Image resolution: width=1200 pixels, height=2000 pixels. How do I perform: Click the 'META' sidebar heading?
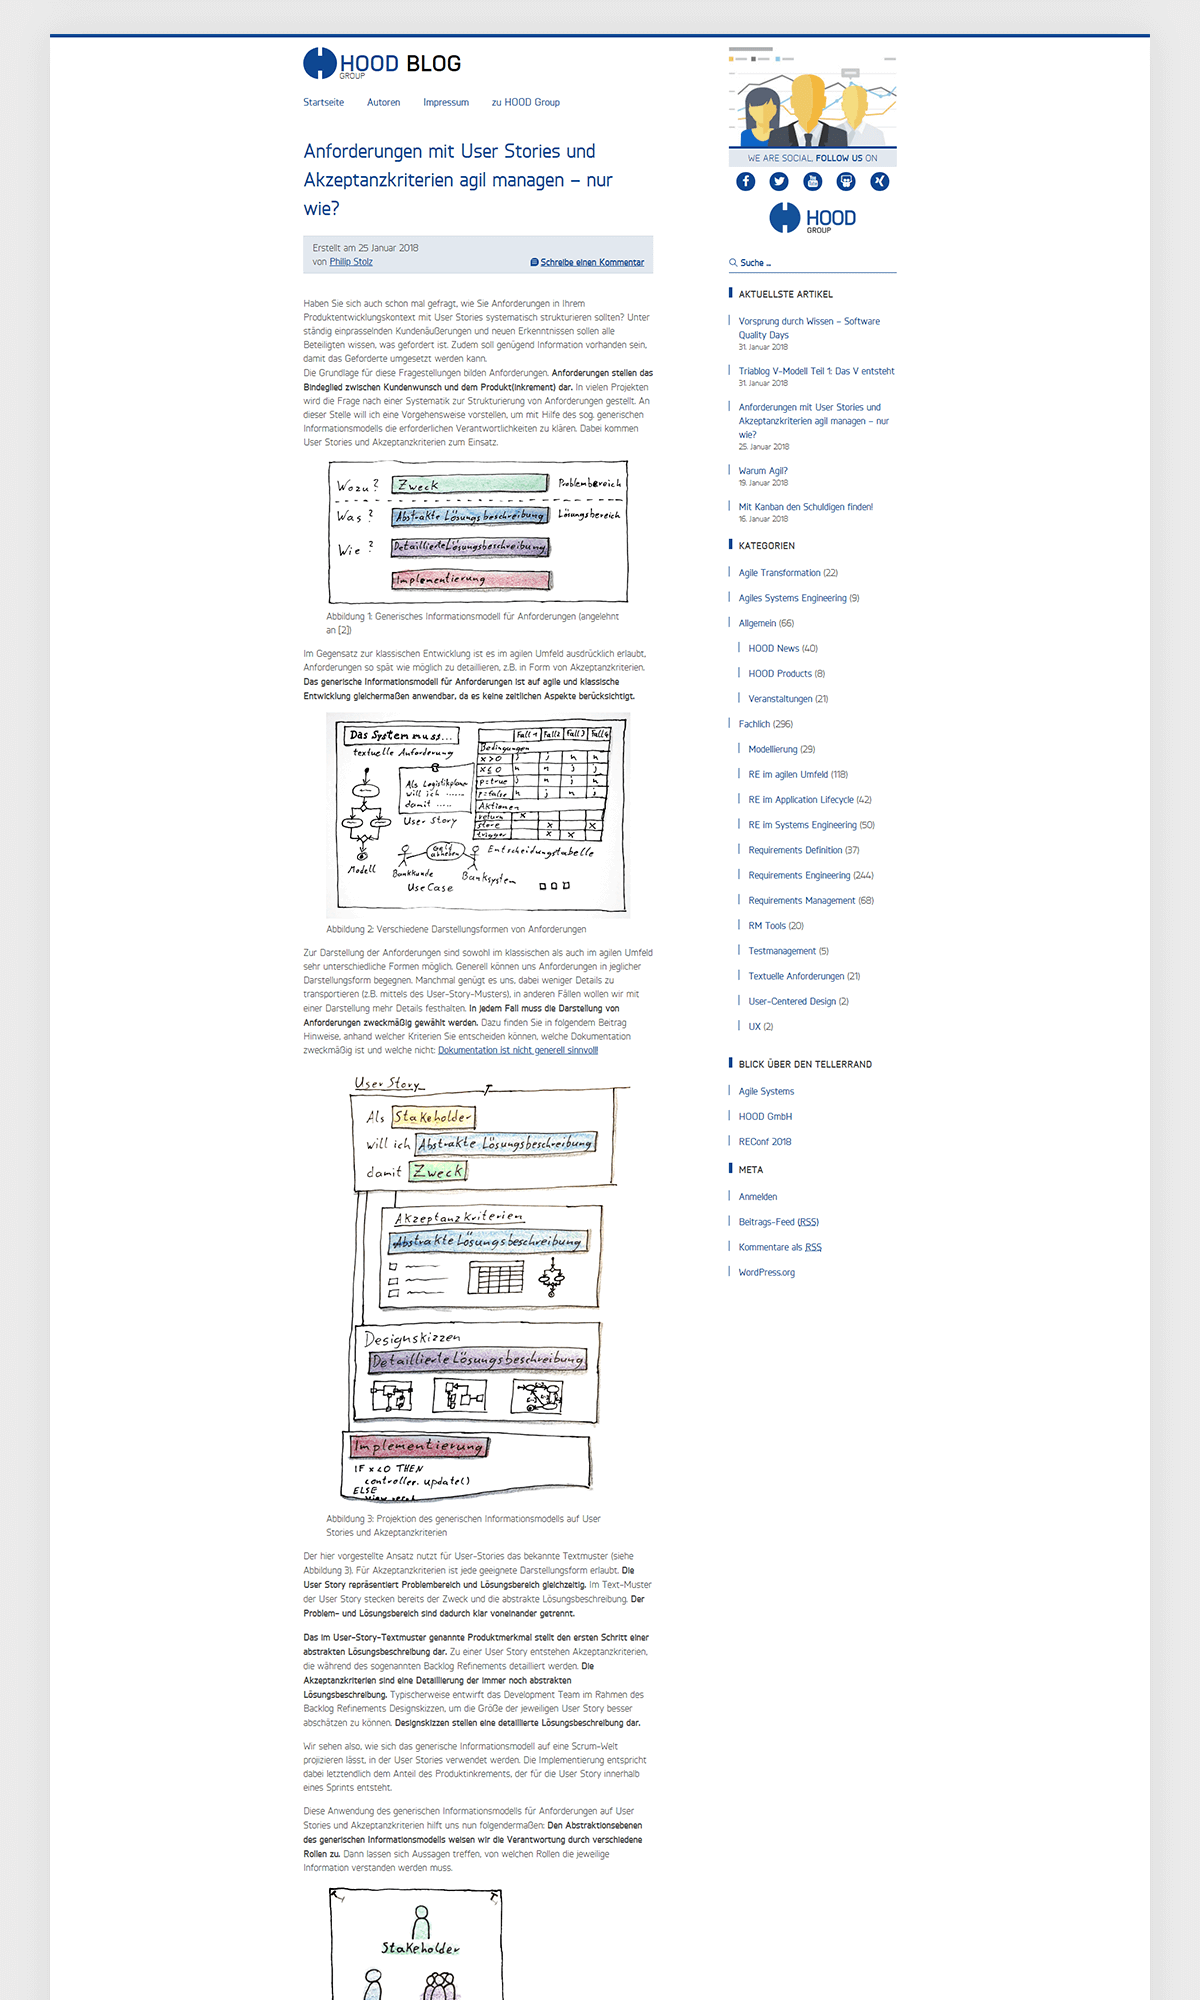click(x=751, y=1170)
